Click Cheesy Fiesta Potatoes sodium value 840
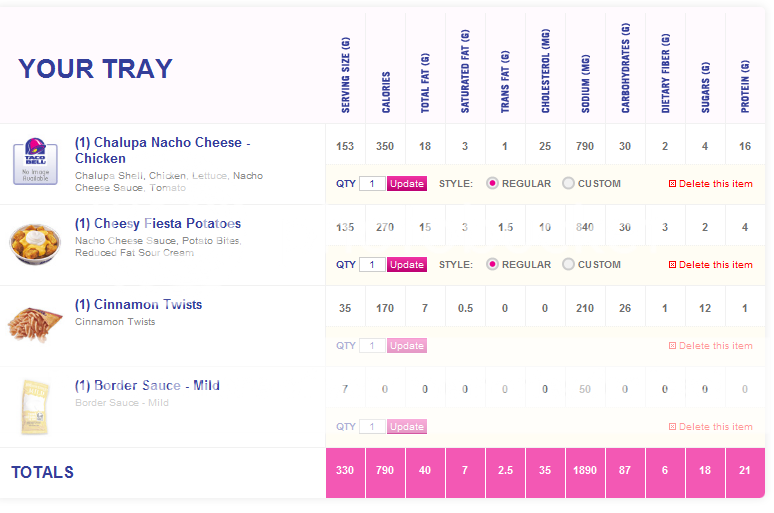The height and width of the screenshot is (513, 774). (585, 227)
